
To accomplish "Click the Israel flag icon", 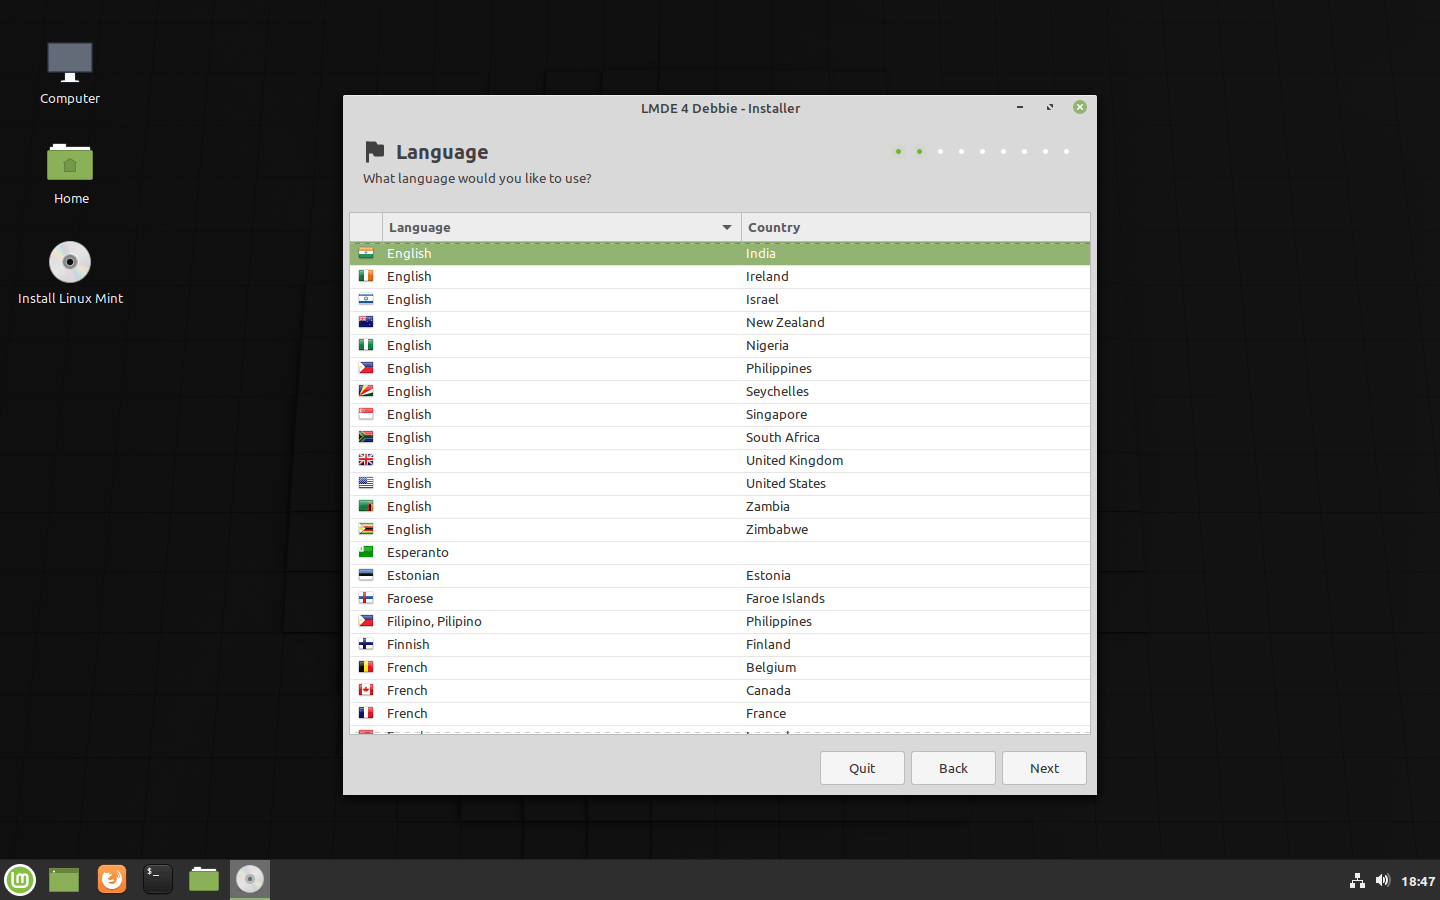I will [366, 299].
